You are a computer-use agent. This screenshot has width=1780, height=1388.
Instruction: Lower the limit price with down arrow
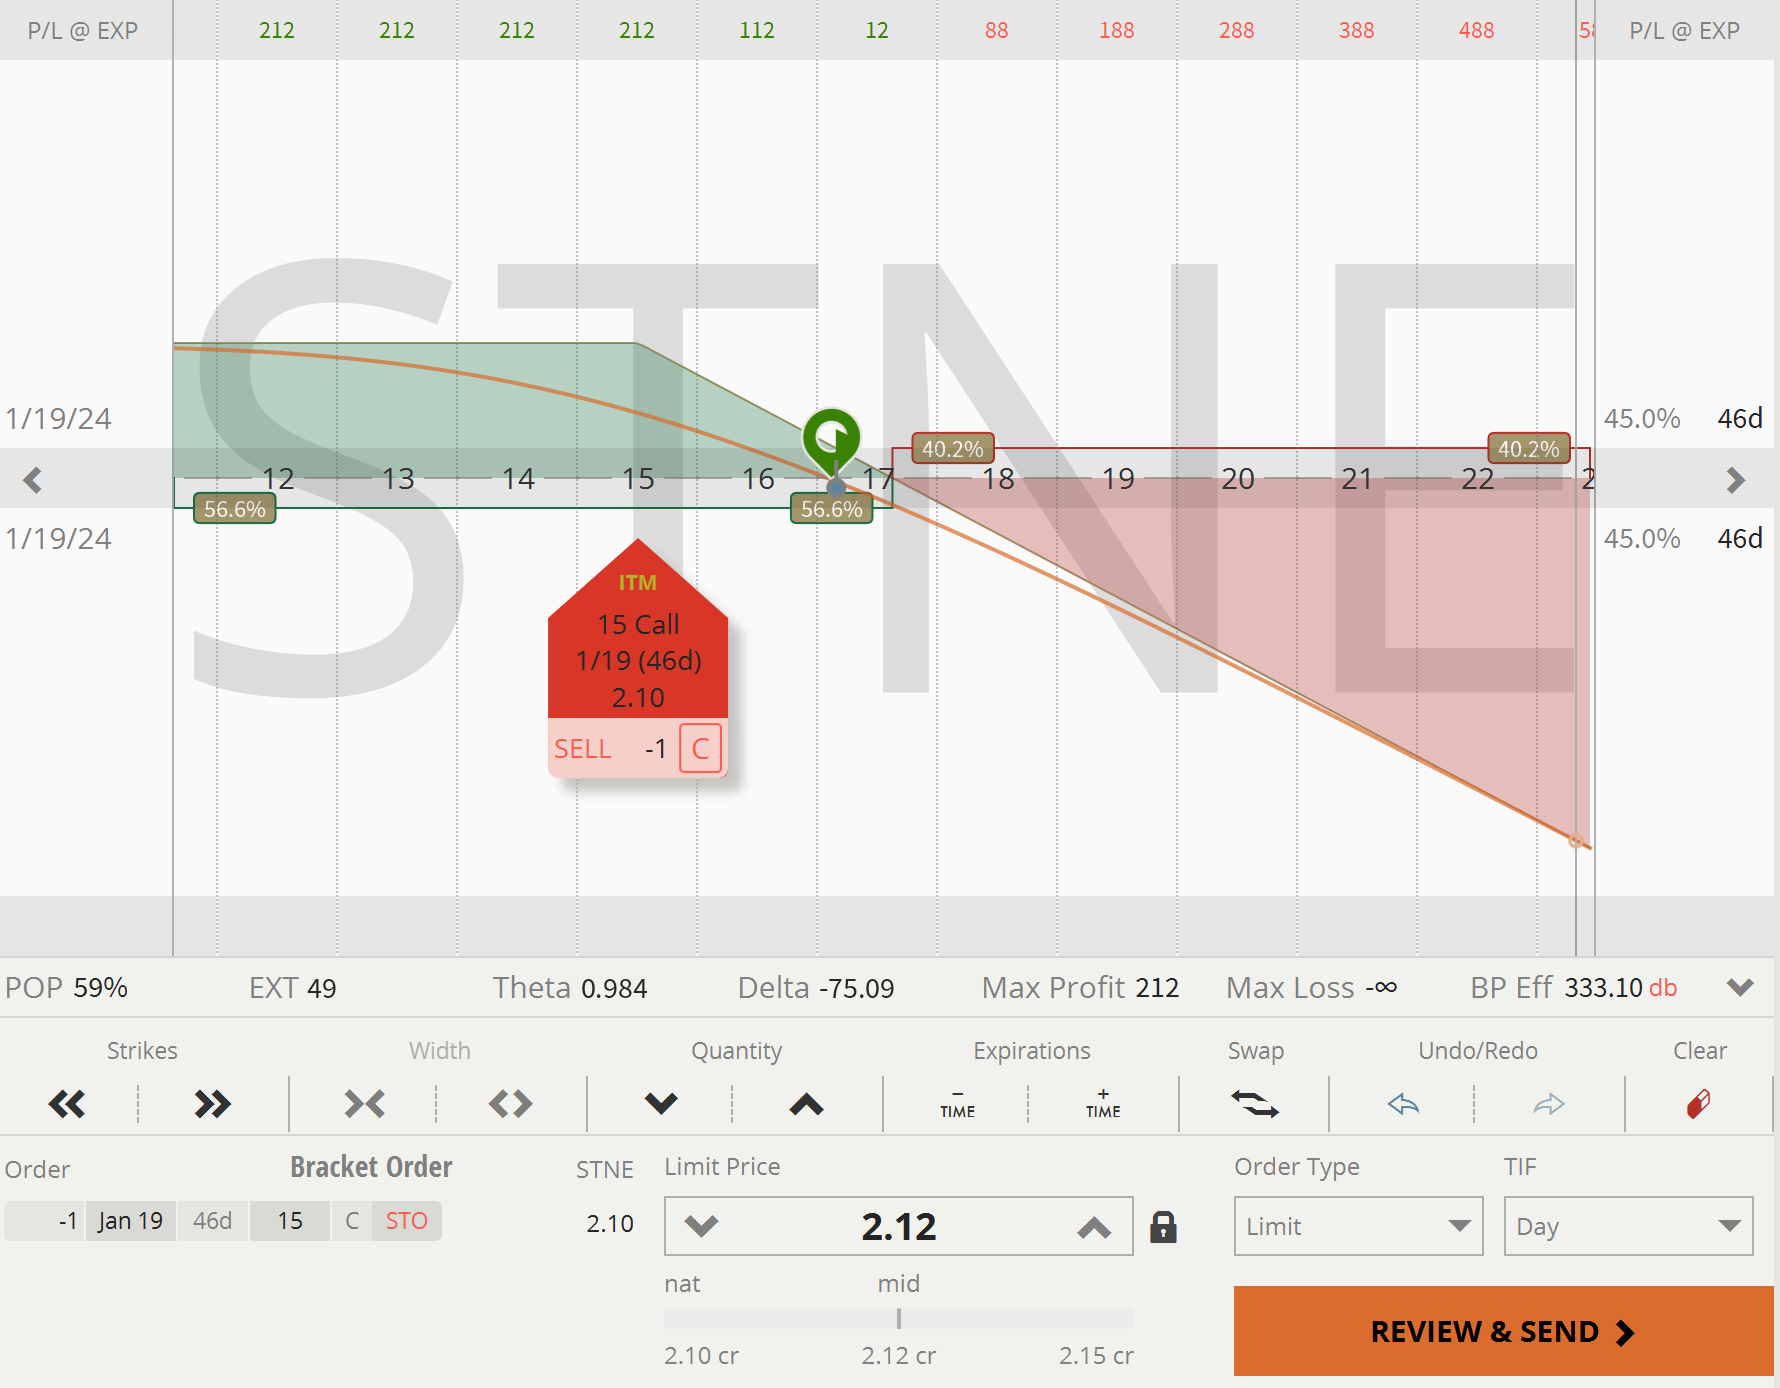701,1226
